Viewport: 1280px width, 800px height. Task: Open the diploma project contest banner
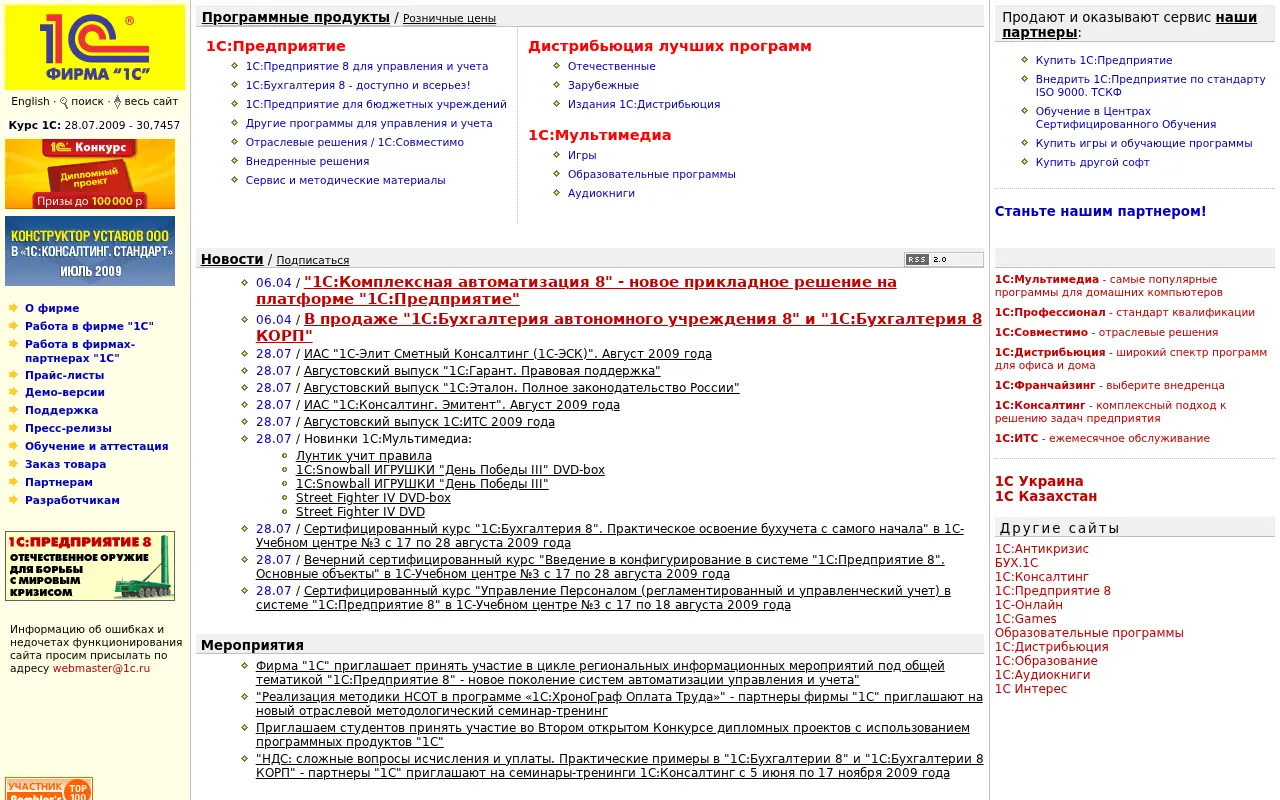pos(90,174)
